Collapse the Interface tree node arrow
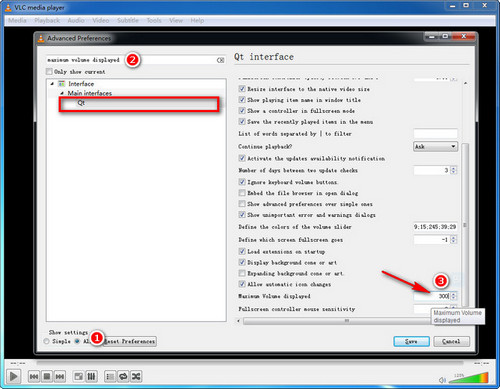This screenshot has width=500, height=389. coord(52,84)
